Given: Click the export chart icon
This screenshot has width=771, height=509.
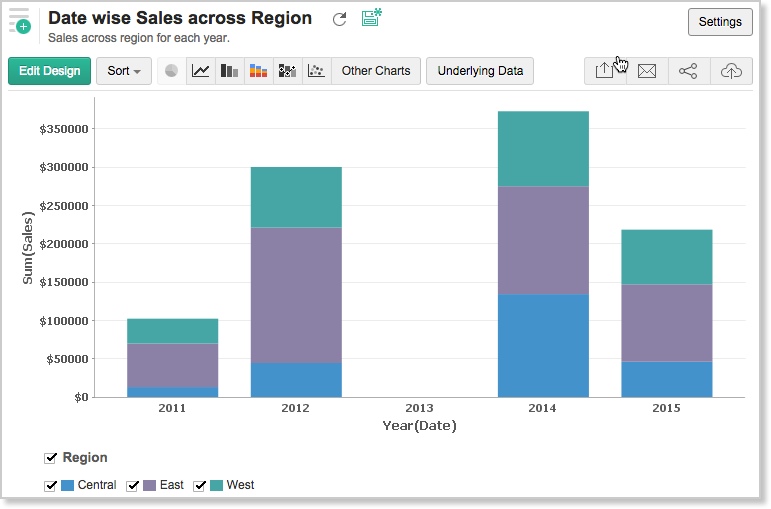Looking at the screenshot, I should click(604, 71).
